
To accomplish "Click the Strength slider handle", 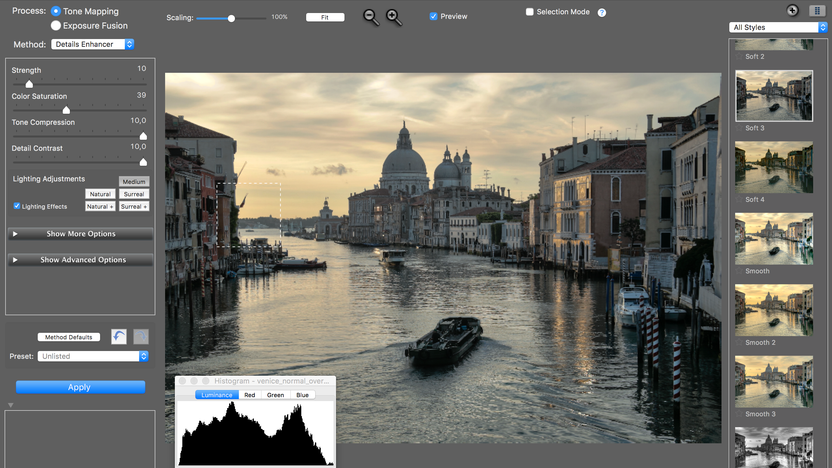I will (29, 84).
